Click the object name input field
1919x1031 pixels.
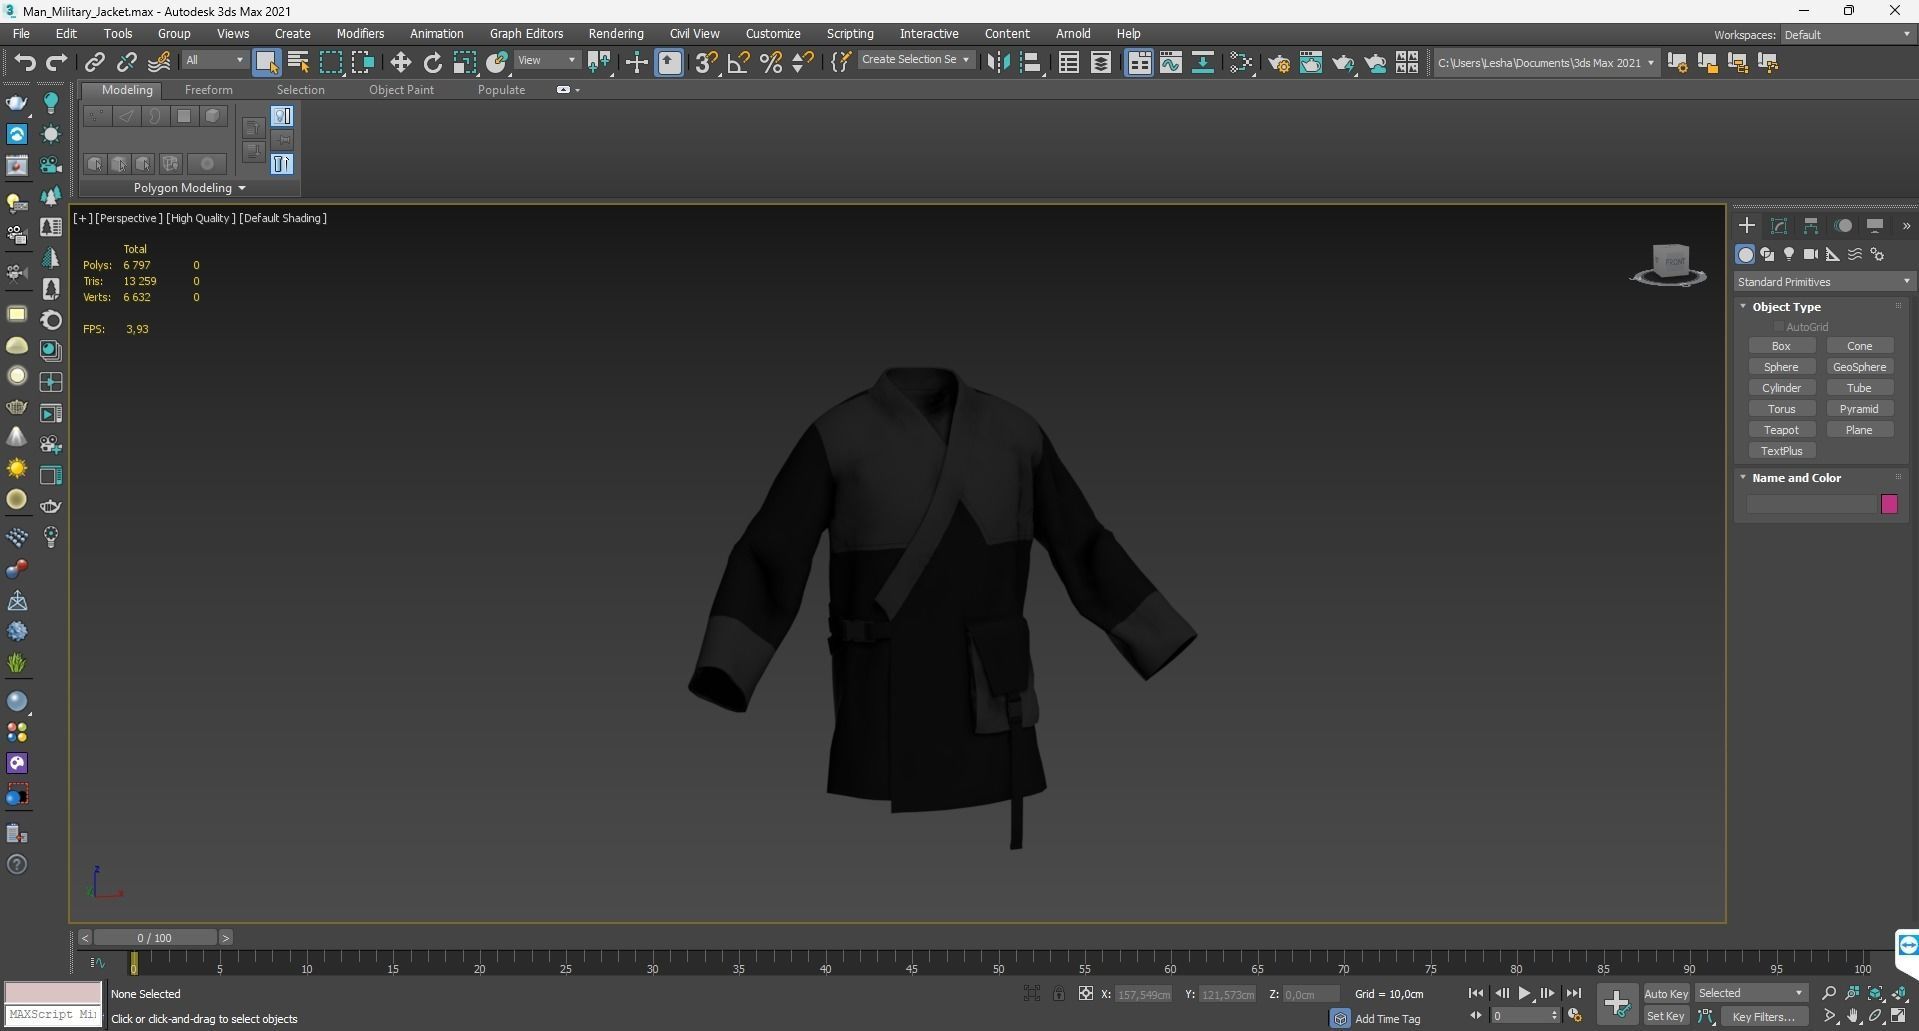(1811, 504)
